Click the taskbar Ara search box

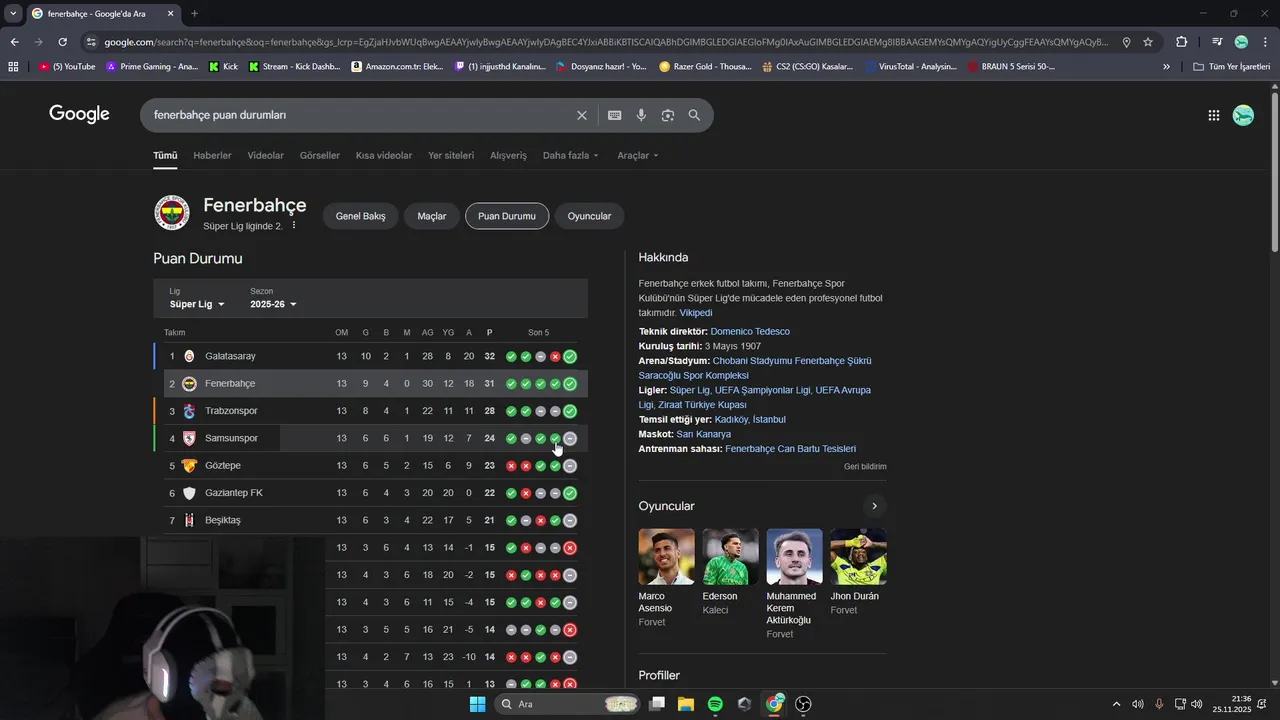point(567,704)
